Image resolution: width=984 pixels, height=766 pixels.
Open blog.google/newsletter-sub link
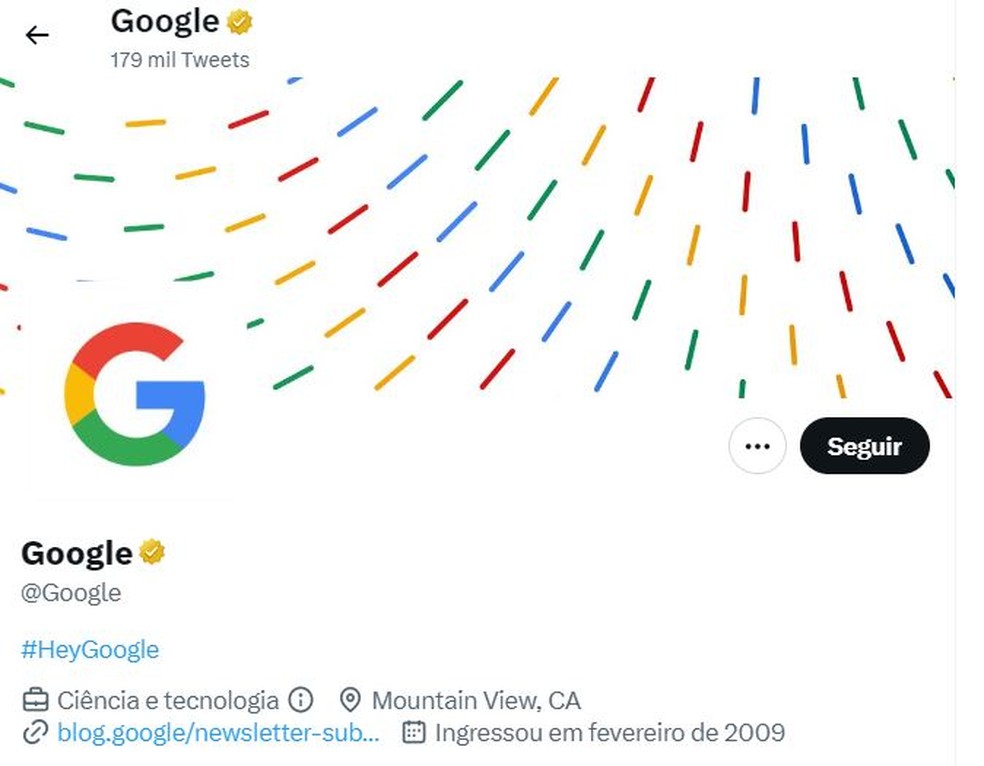(x=219, y=733)
